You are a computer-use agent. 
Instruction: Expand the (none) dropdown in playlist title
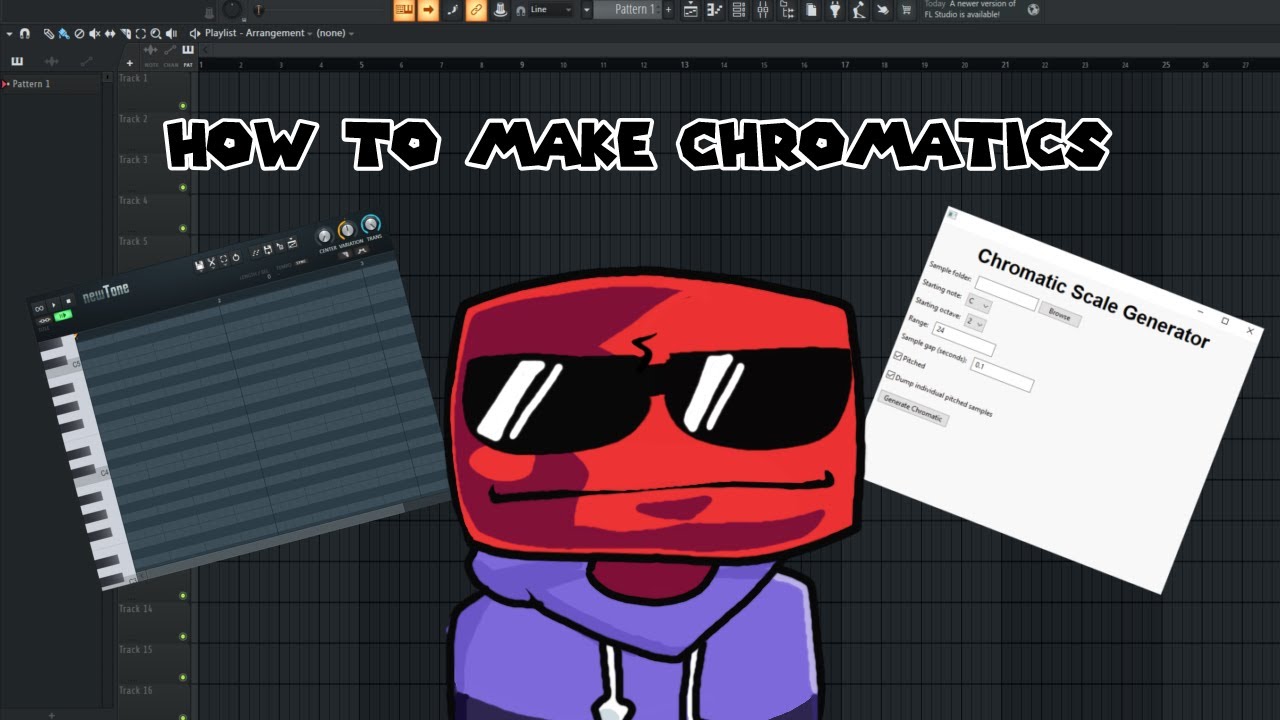[x=351, y=34]
